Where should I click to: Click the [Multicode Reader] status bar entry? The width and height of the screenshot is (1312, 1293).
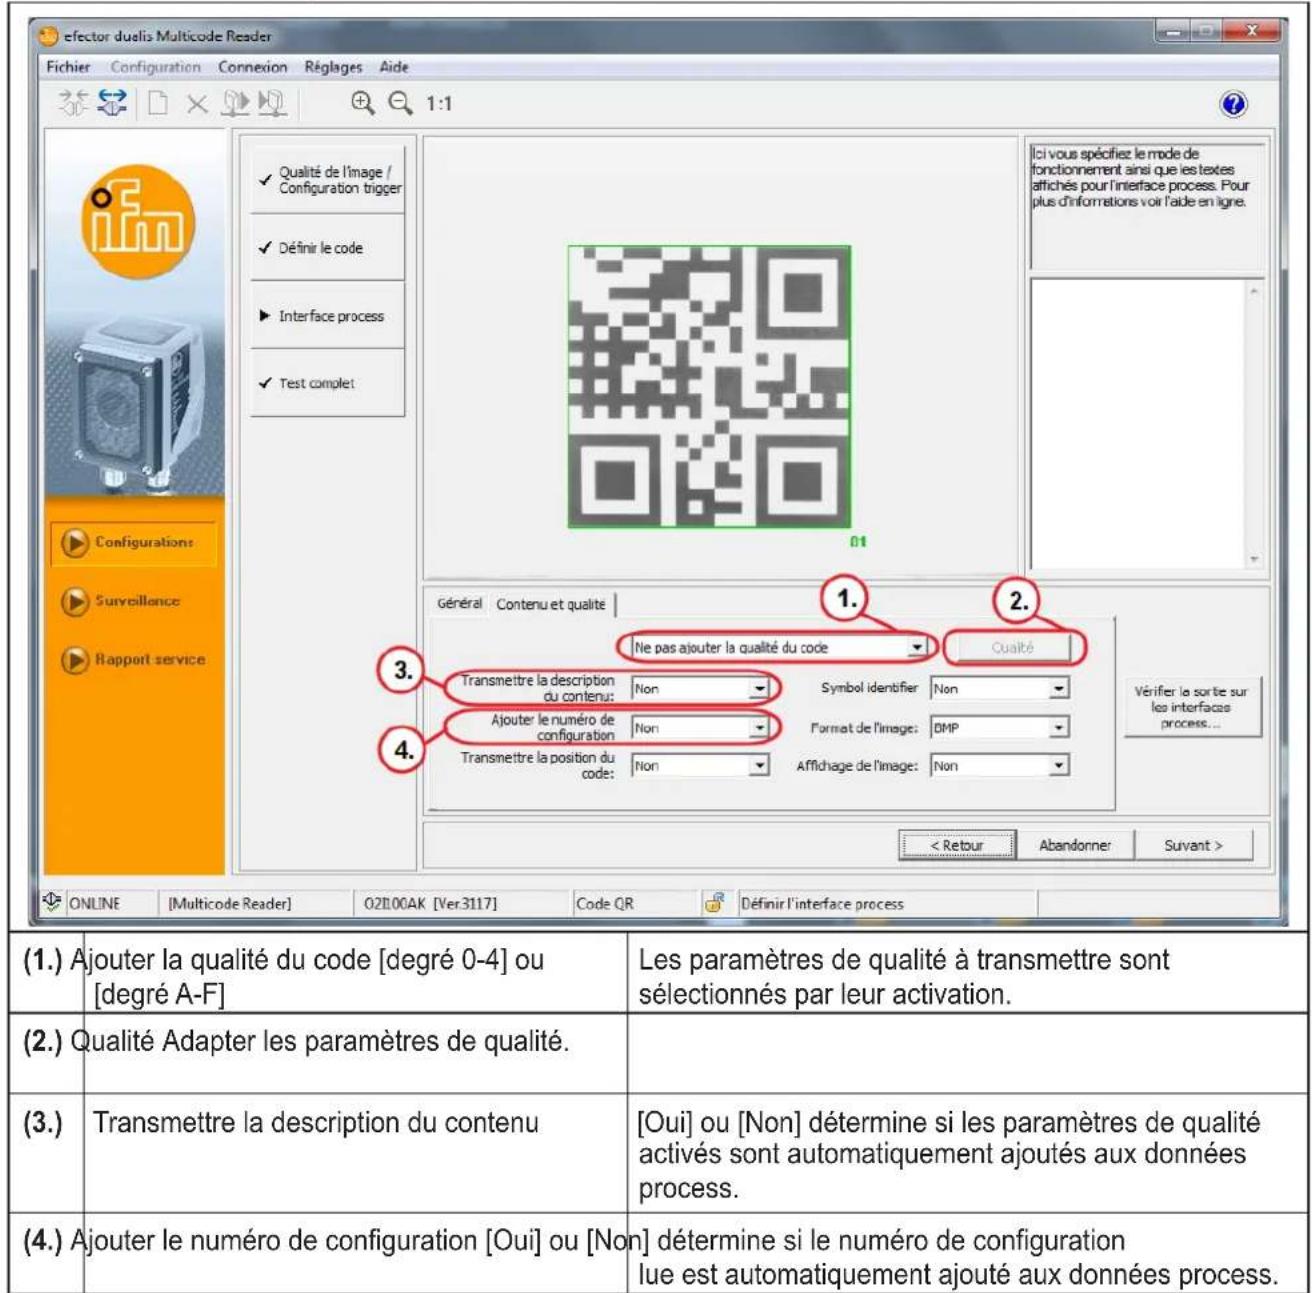230,903
